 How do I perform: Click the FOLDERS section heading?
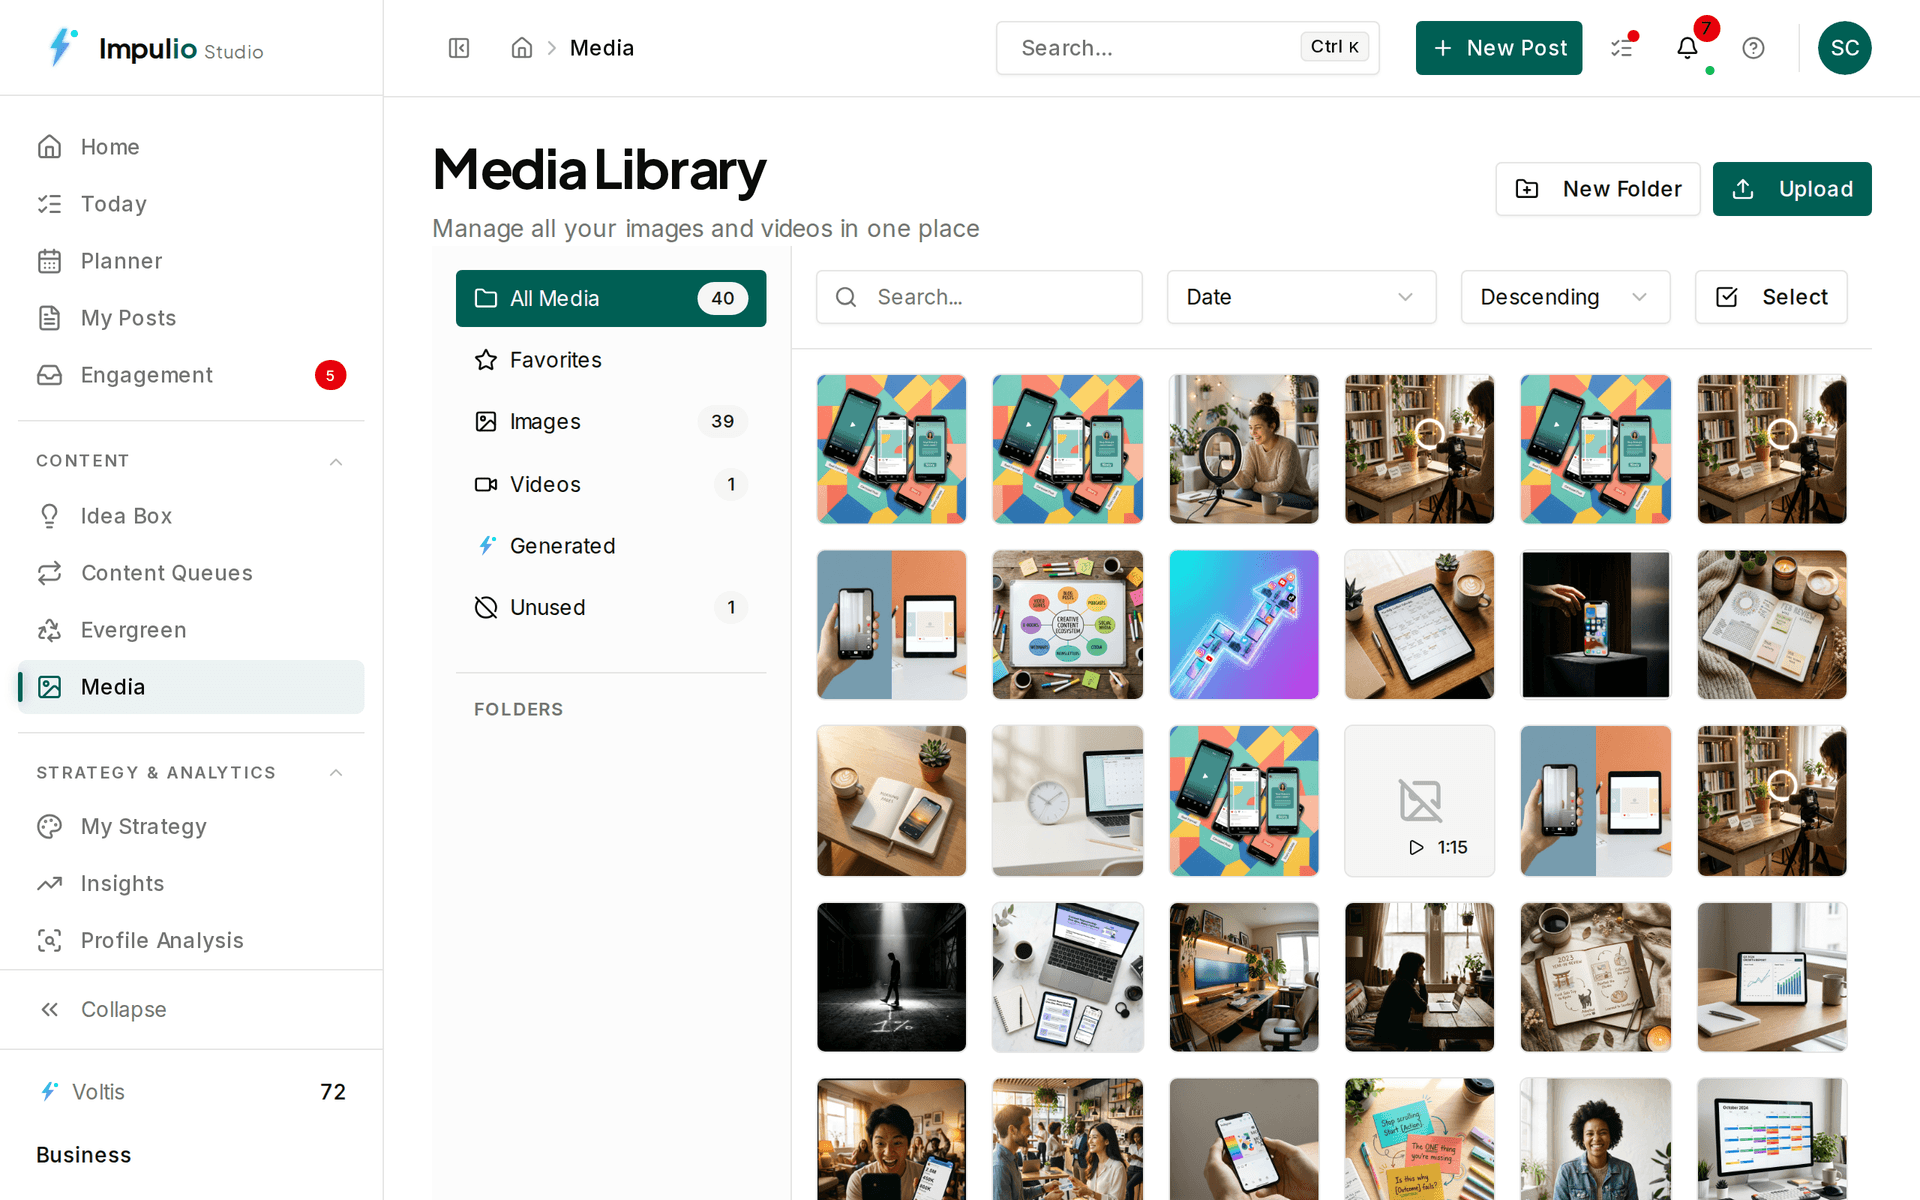[518, 709]
